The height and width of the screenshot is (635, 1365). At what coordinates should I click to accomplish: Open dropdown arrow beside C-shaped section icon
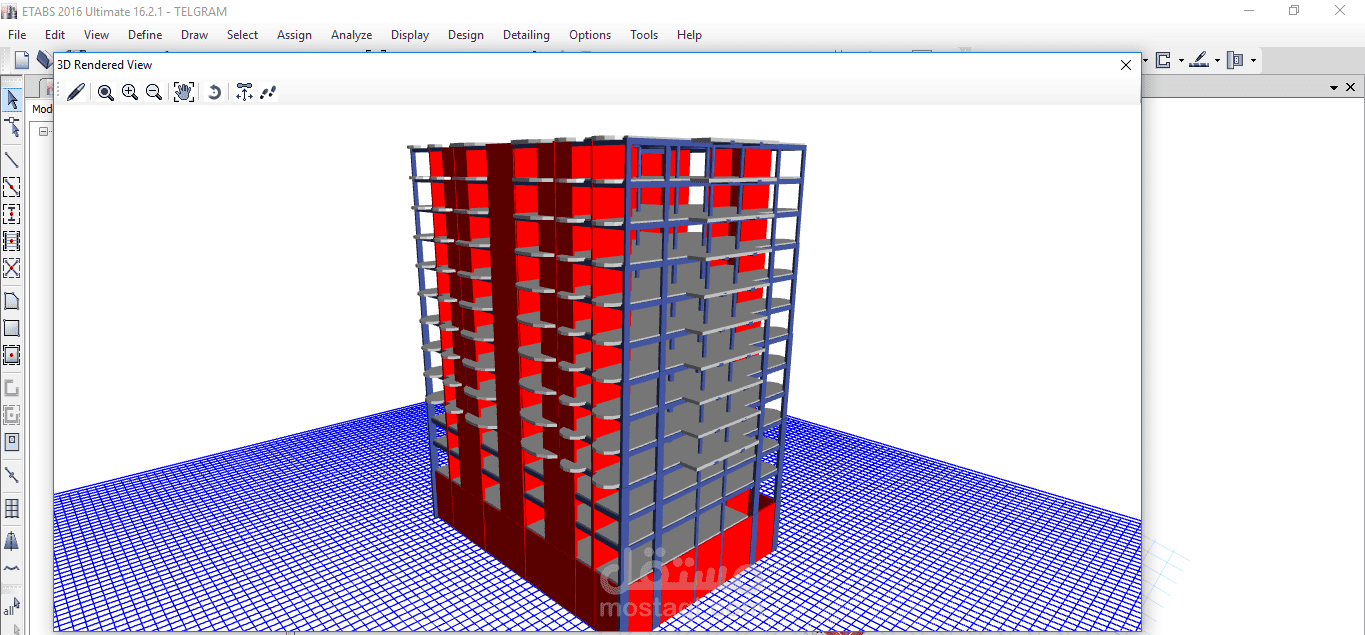coord(1180,61)
